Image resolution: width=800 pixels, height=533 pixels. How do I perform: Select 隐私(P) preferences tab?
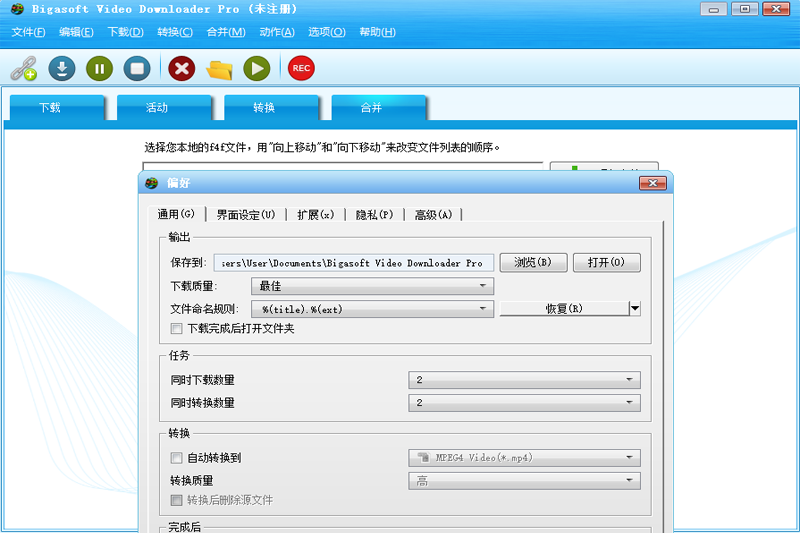374,215
